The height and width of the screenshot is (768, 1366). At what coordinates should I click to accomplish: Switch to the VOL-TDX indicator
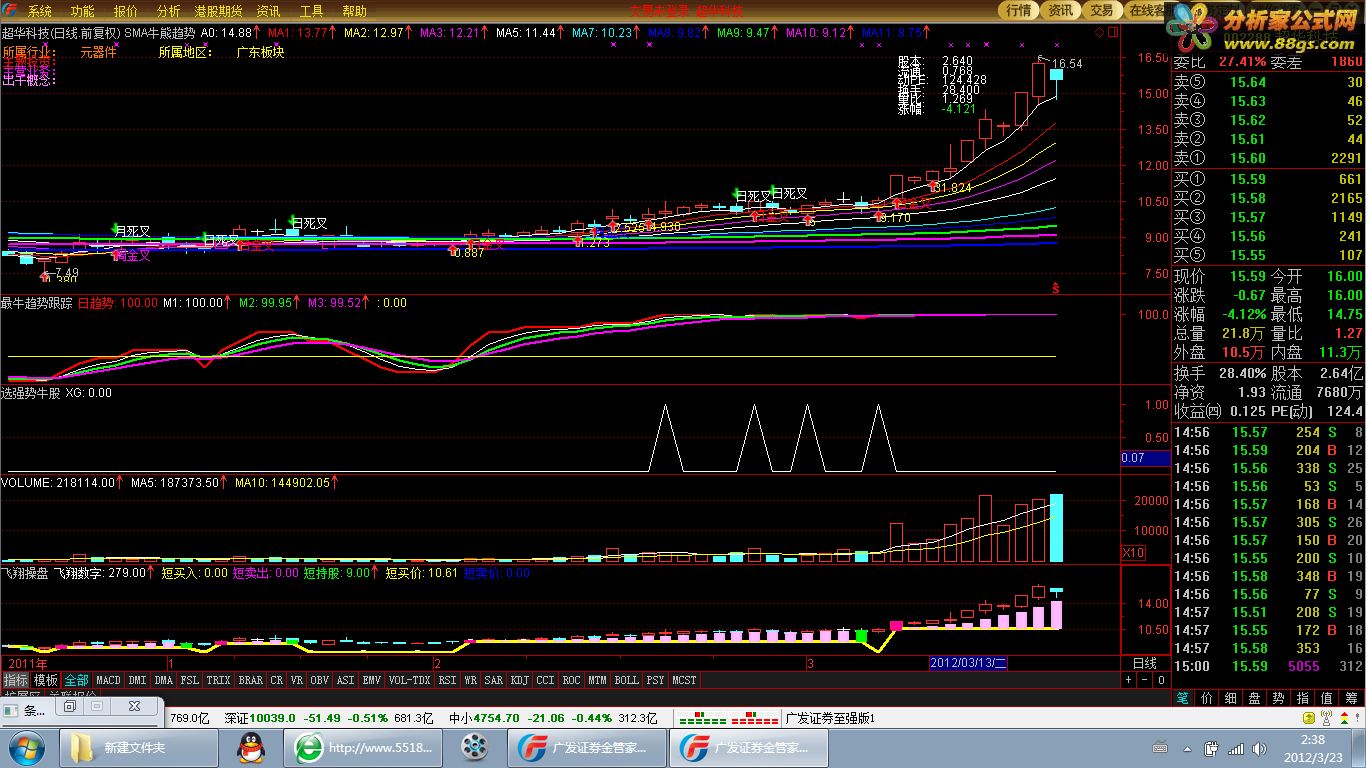click(x=409, y=680)
